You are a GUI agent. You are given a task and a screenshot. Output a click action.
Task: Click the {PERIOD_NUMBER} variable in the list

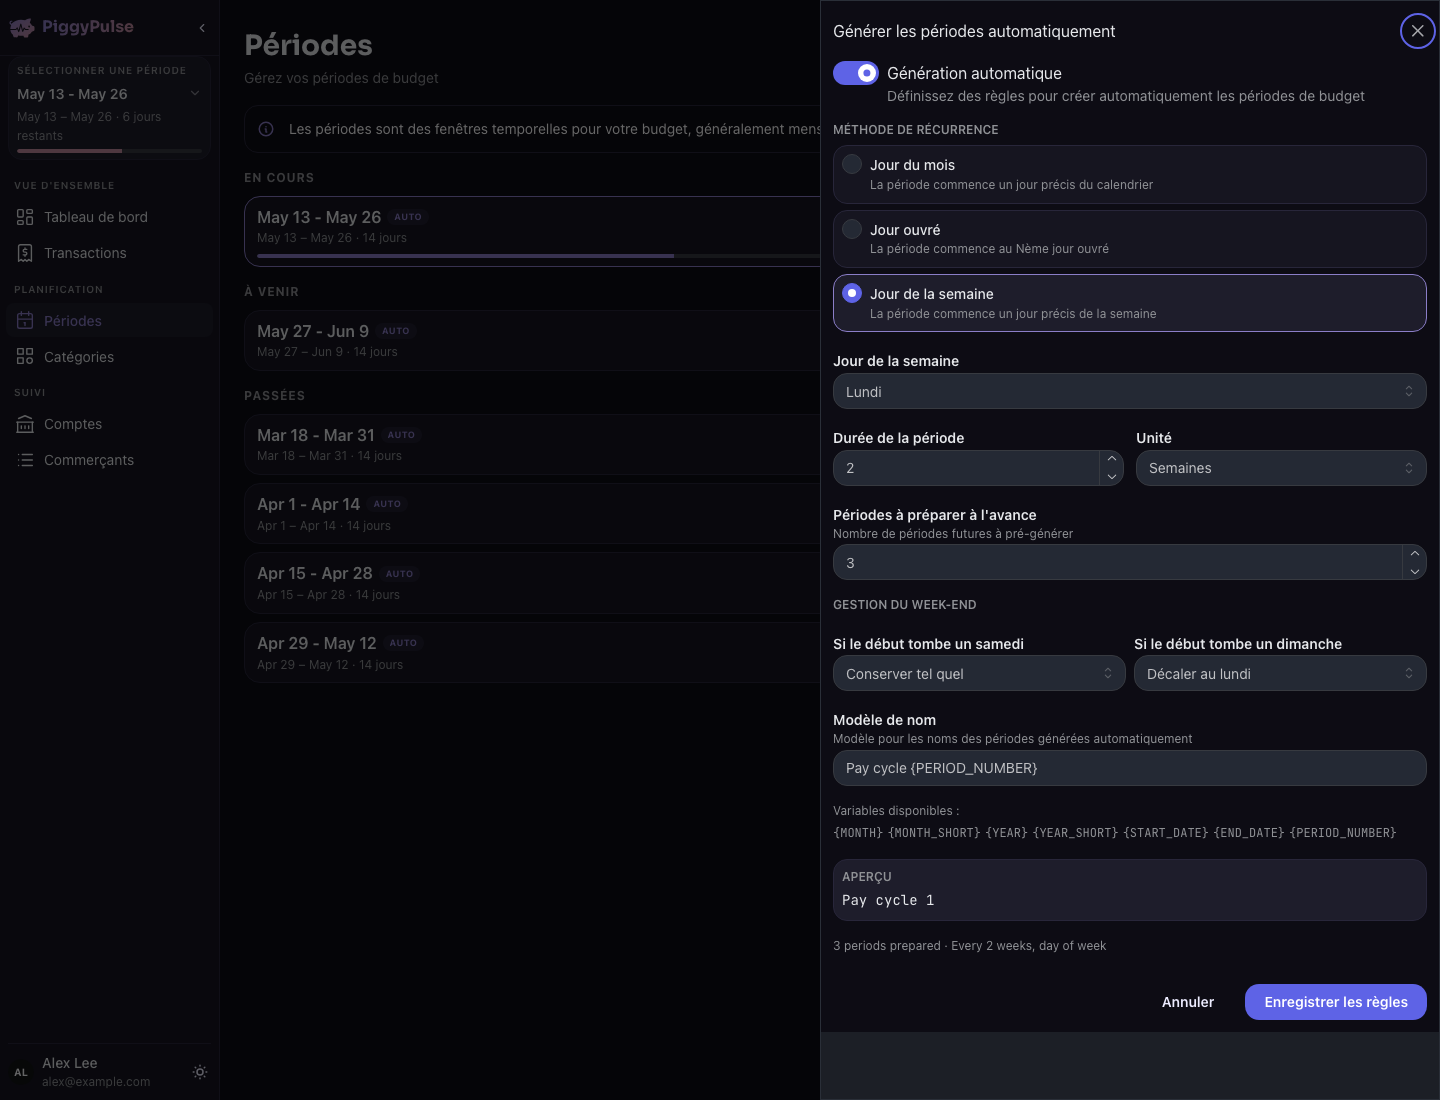1343,833
